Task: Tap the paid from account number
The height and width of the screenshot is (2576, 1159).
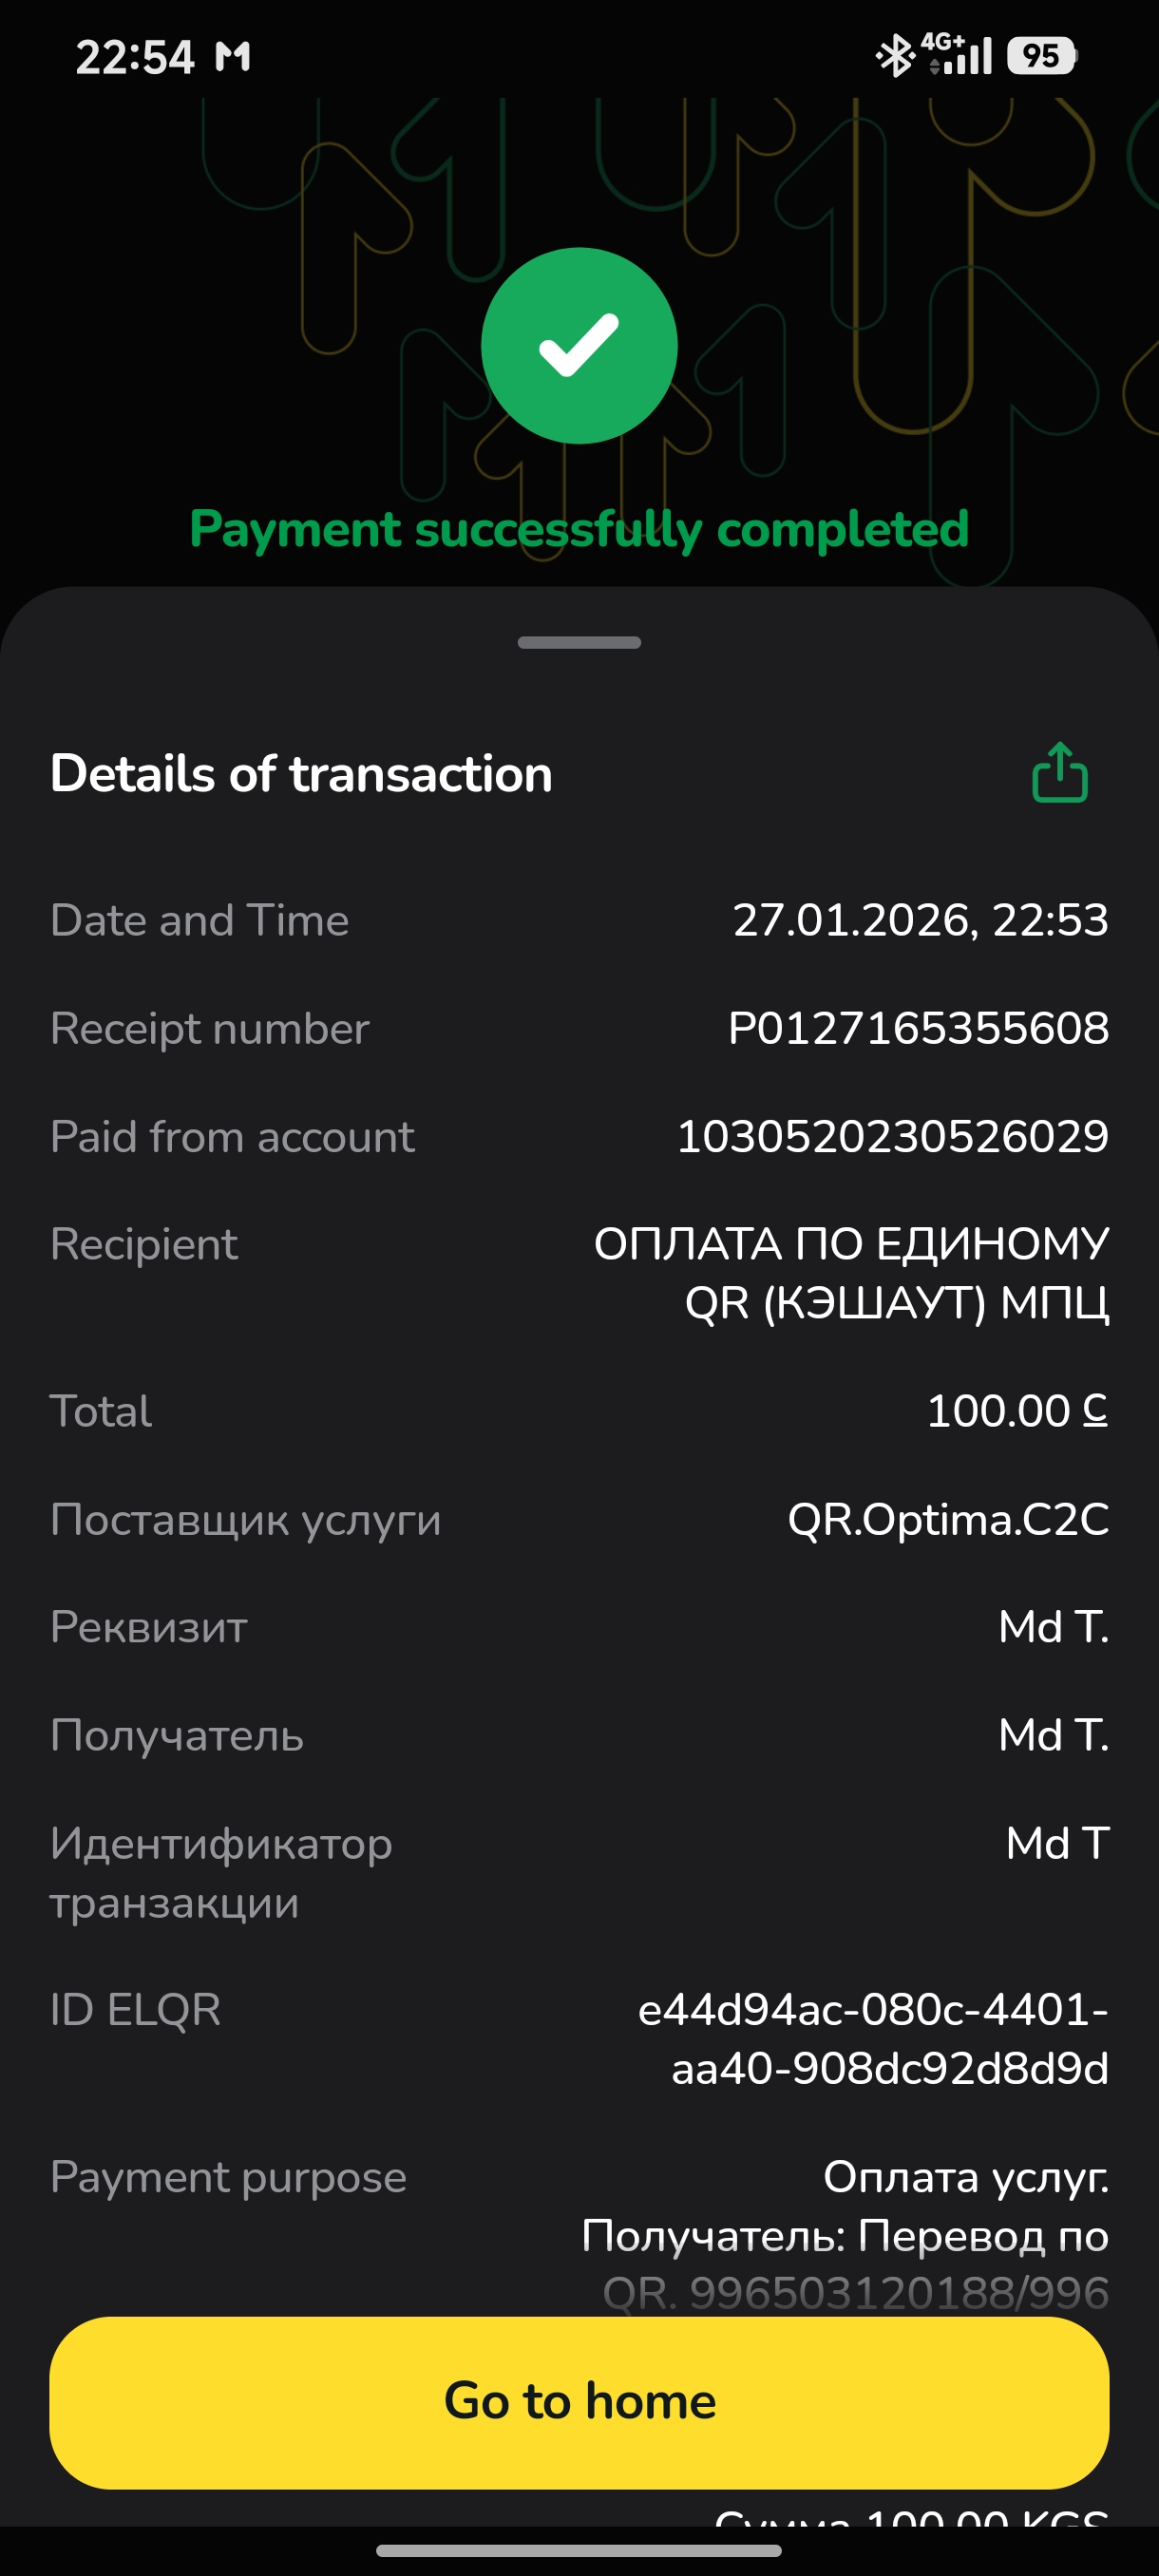Action: [892, 1136]
